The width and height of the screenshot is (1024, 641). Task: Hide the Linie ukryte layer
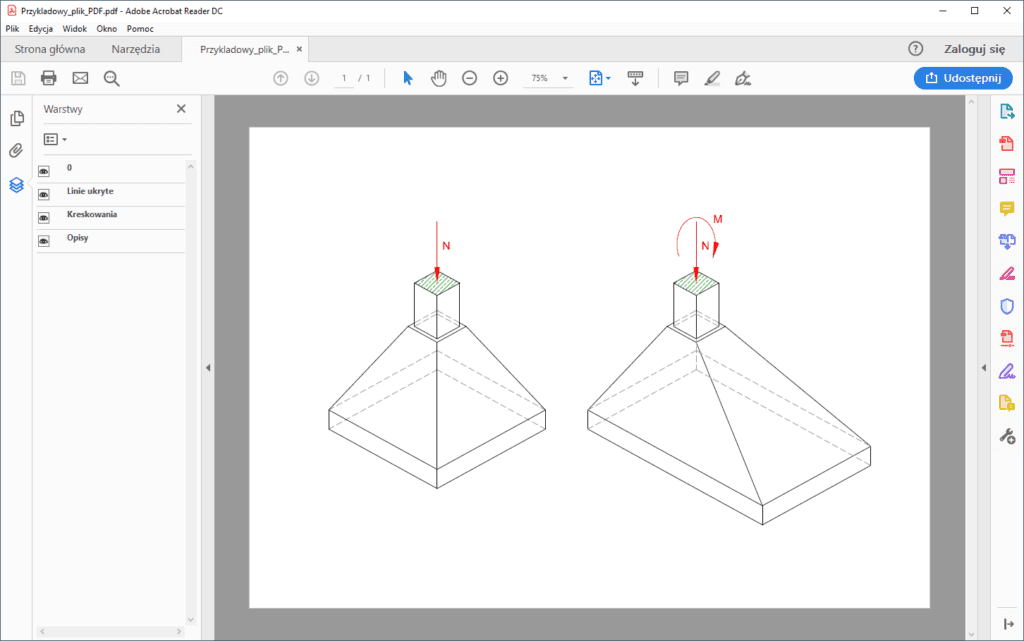[x=44, y=194]
